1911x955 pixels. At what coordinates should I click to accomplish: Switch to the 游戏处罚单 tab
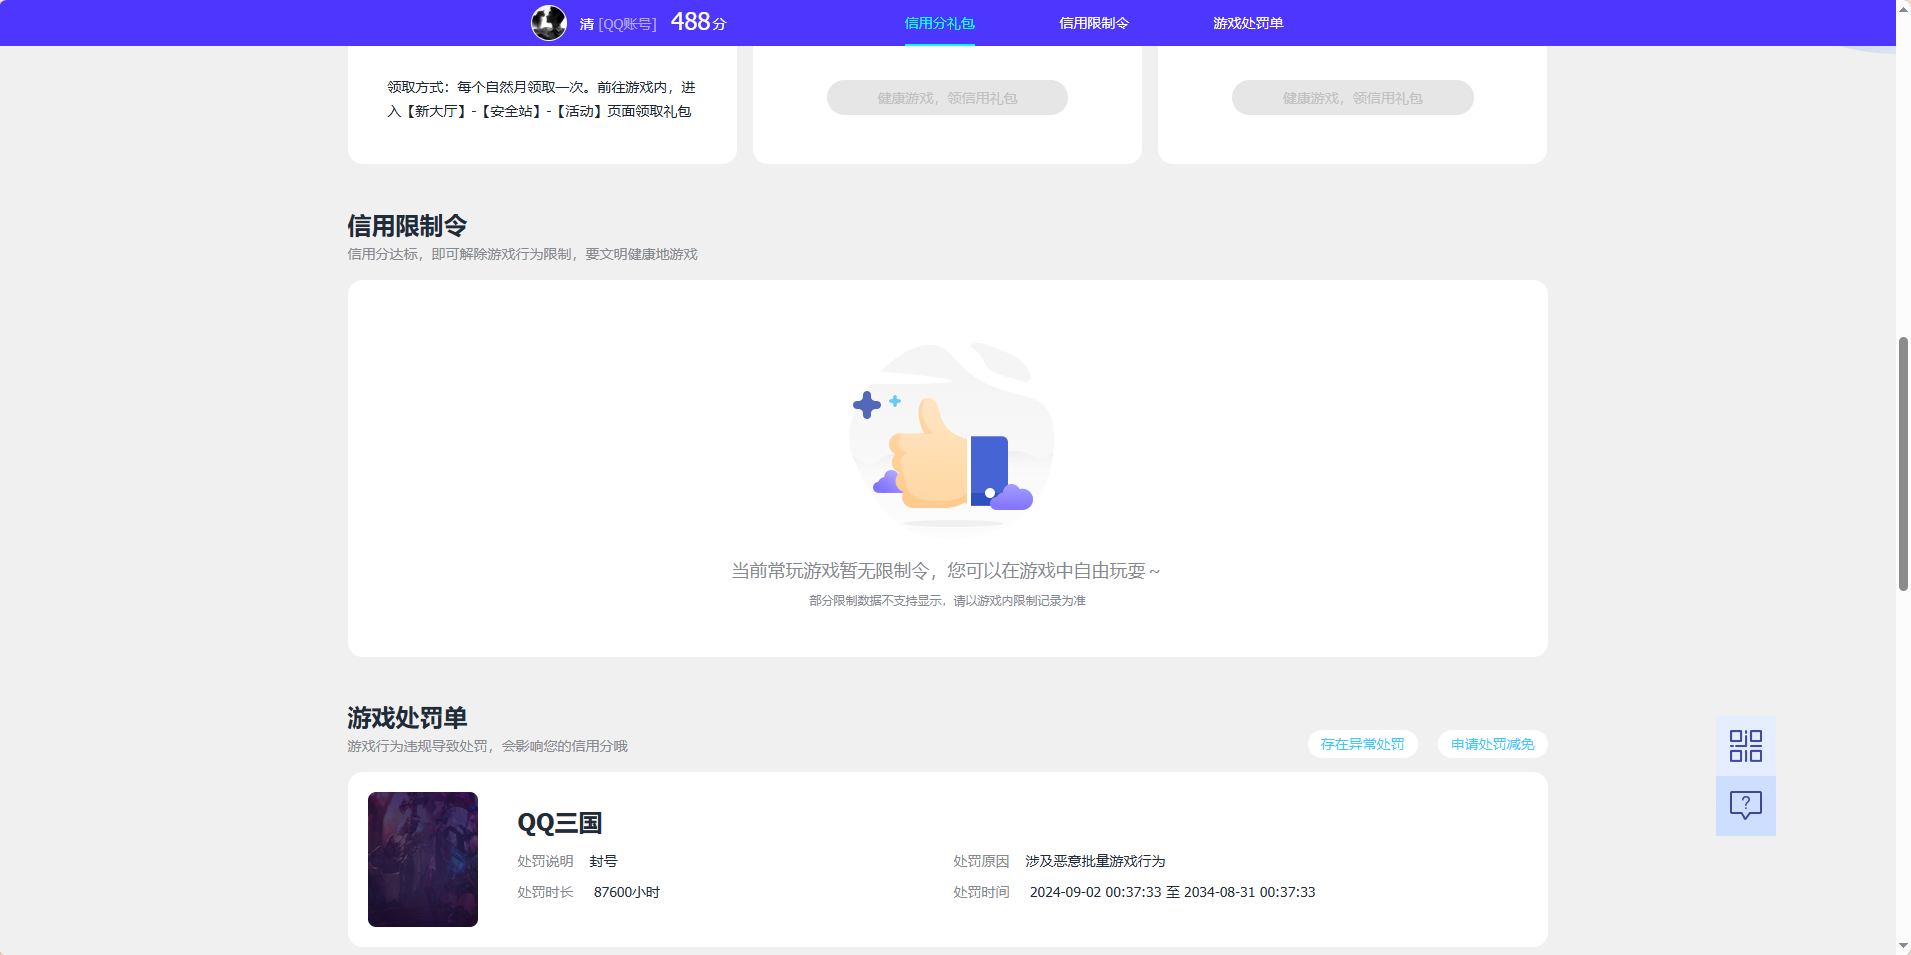(x=1249, y=22)
